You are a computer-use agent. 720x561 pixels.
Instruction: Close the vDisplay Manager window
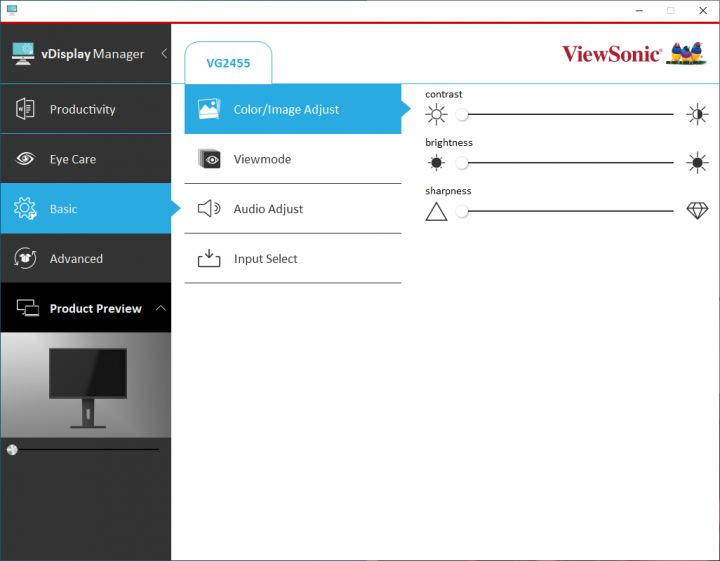703,10
